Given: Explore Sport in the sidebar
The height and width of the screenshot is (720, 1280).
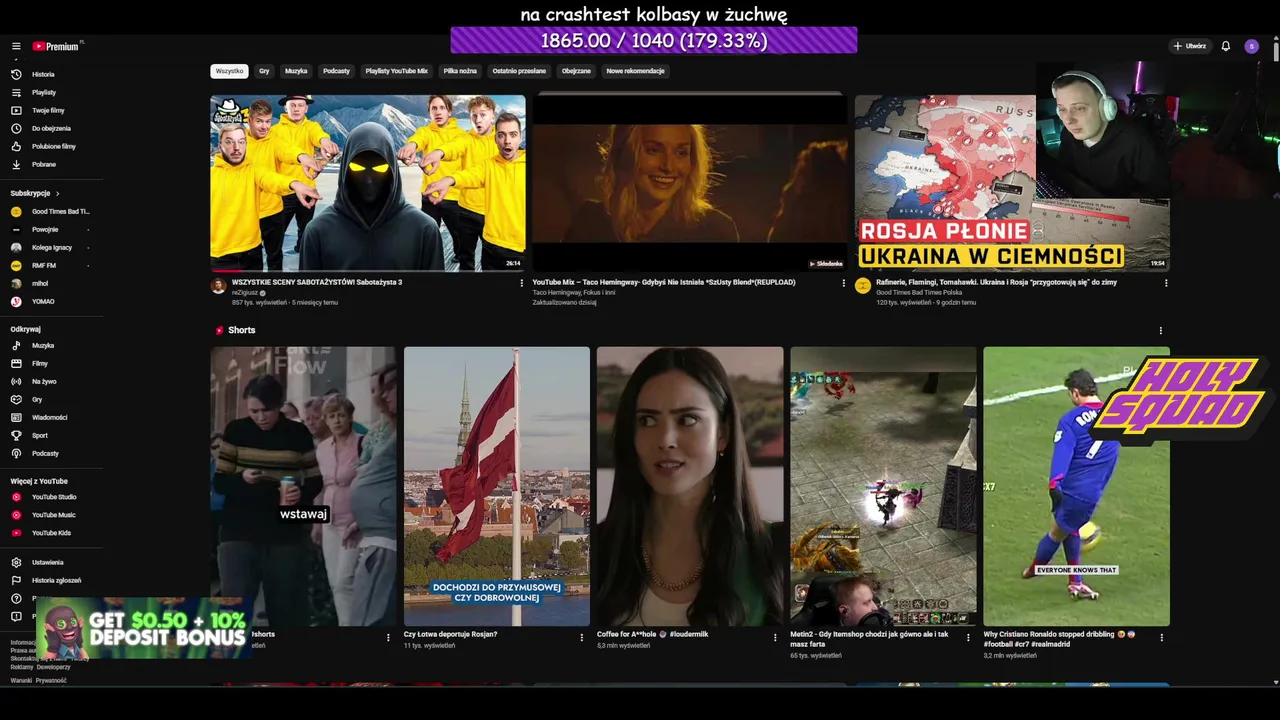Looking at the screenshot, I should pyautogui.click(x=40, y=435).
